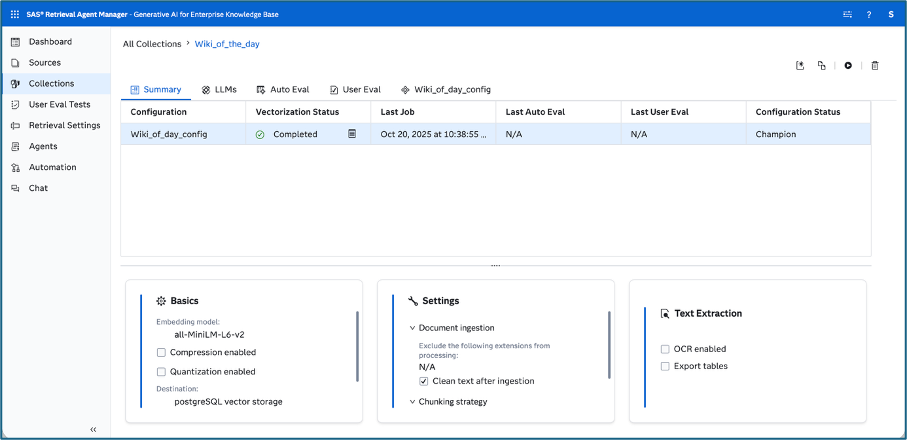Click the green Completed check status icon

tap(260, 134)
